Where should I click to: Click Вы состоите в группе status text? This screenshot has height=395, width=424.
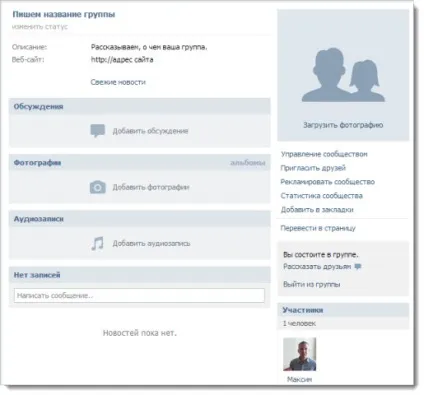tap(321, 255)
